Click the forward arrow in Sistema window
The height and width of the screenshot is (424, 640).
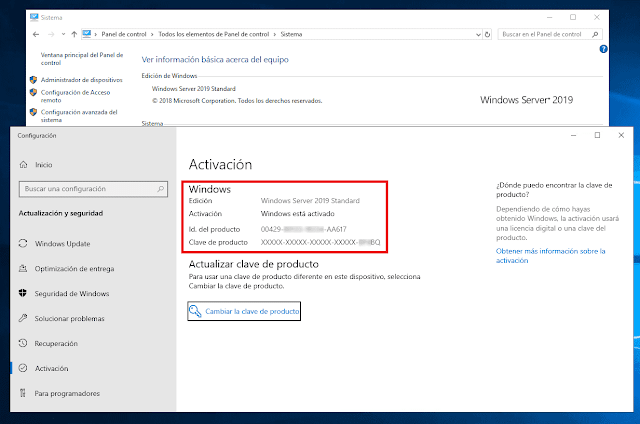(51, 34)
